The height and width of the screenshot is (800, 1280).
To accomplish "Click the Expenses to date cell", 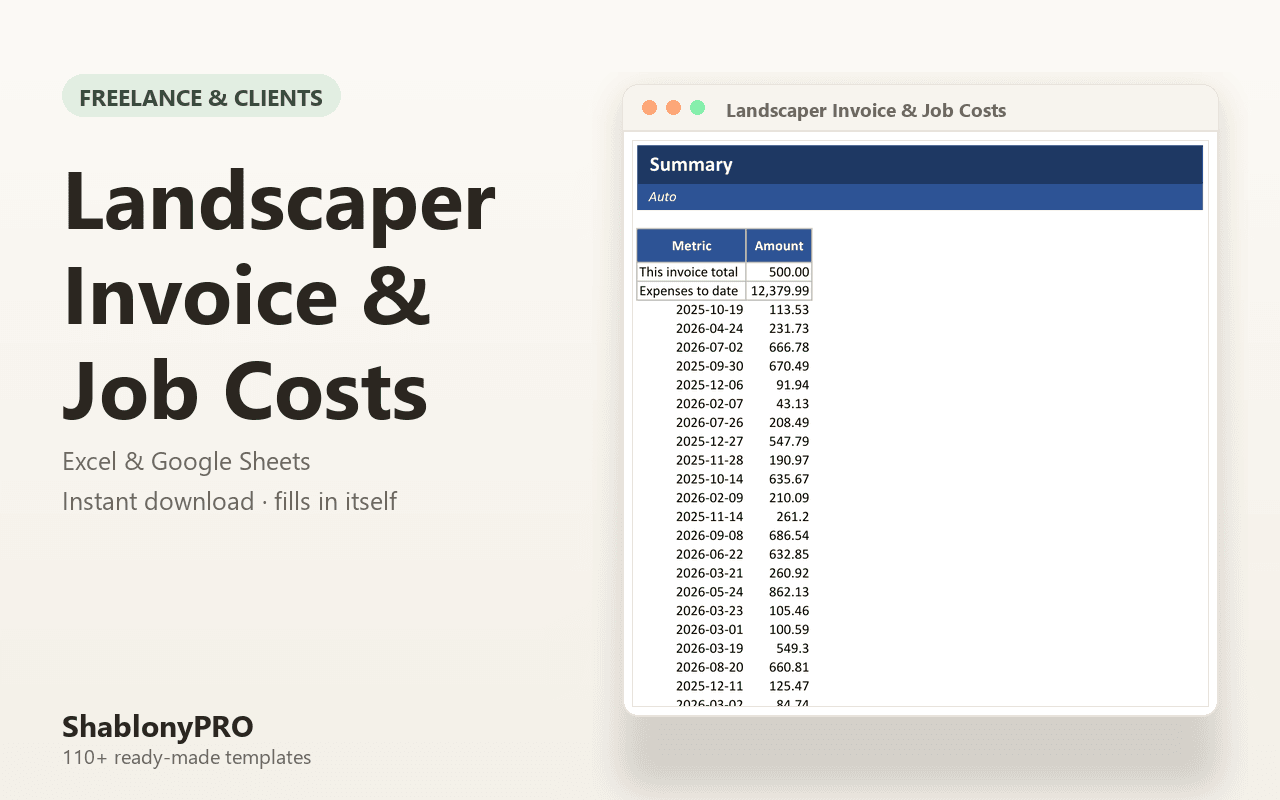I will pyautogui.click(x=692, y=291).
